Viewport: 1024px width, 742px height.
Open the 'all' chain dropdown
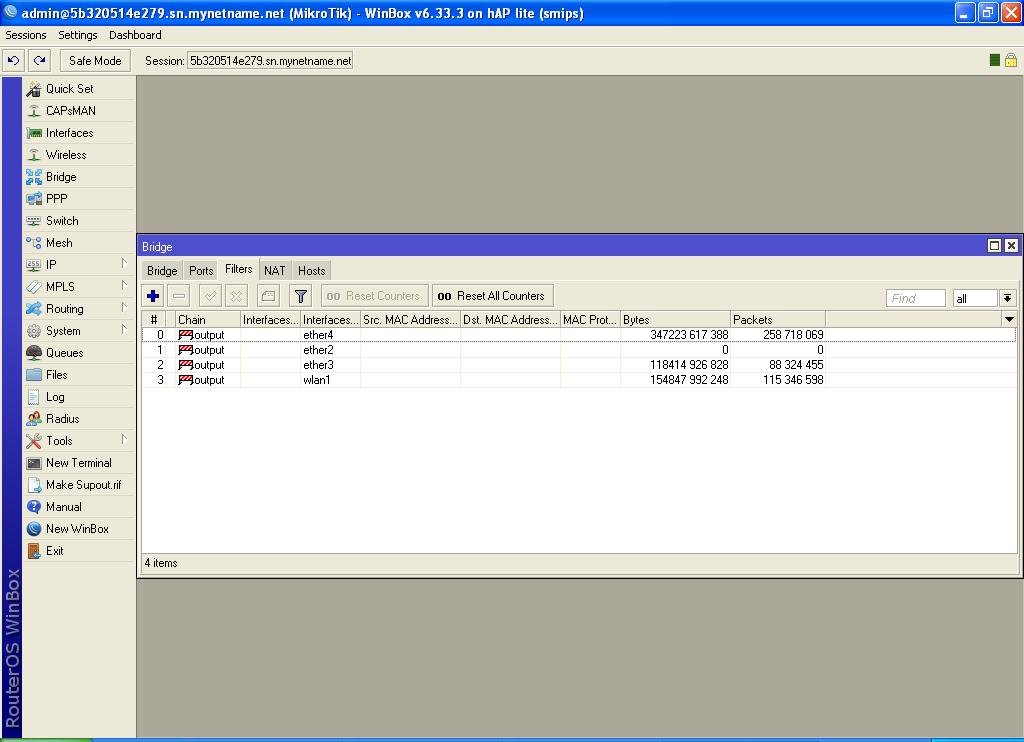tap(1007, 298)
